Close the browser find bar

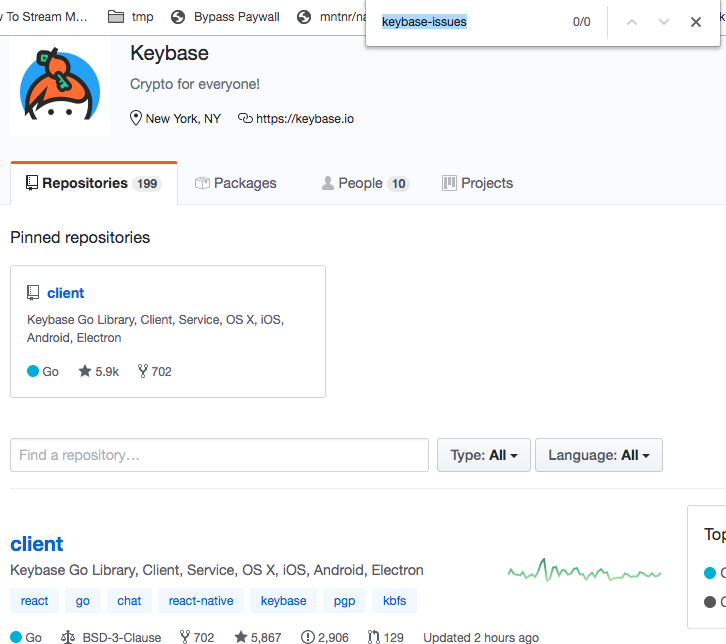695,22
